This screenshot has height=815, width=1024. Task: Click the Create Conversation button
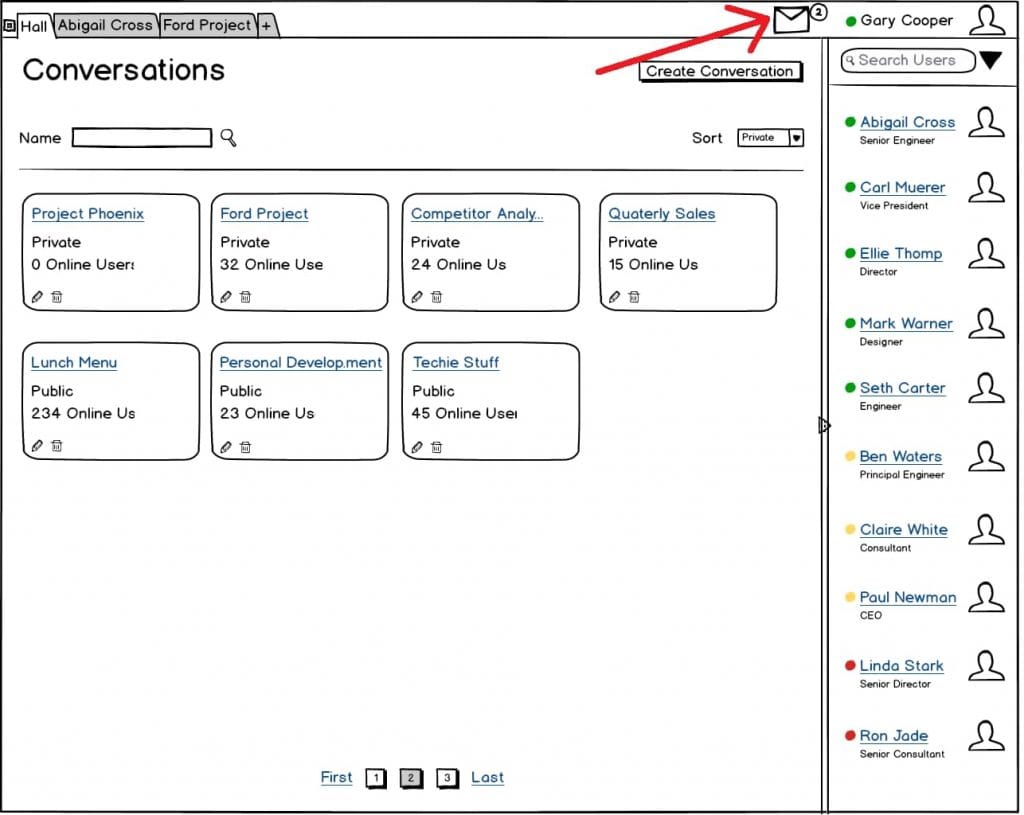tap(720, 71)
